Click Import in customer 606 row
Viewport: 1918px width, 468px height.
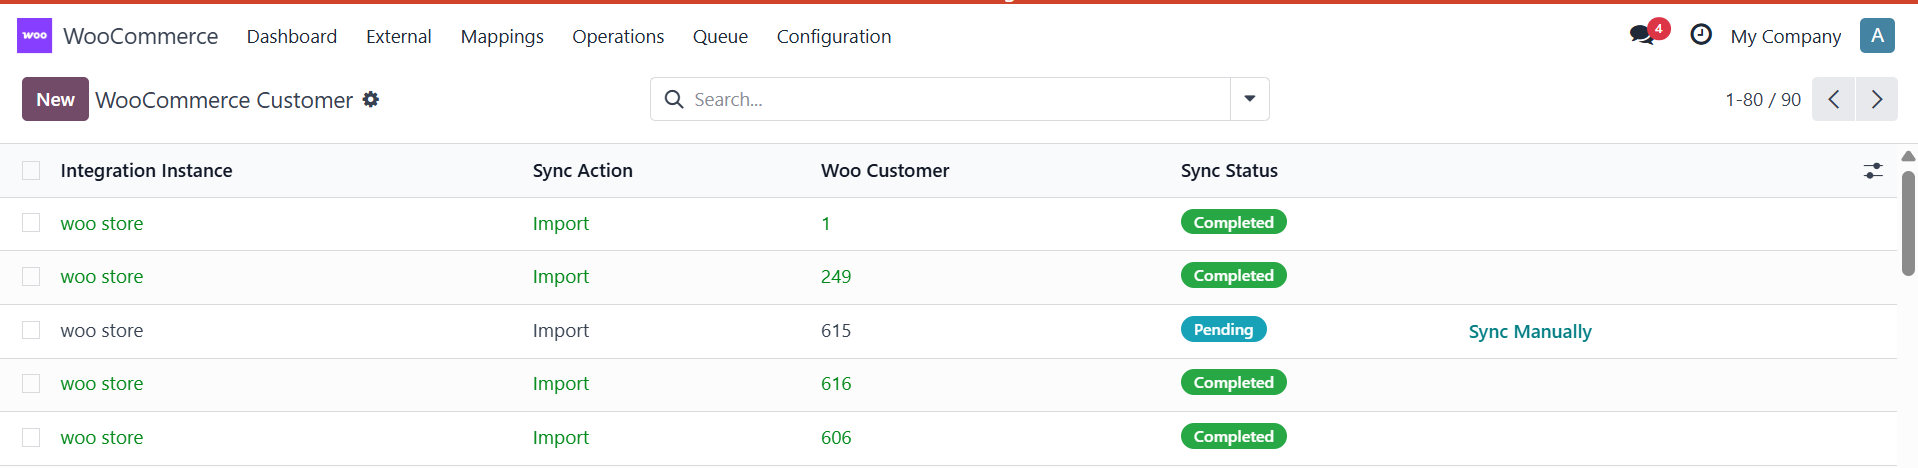click(561, 437)
